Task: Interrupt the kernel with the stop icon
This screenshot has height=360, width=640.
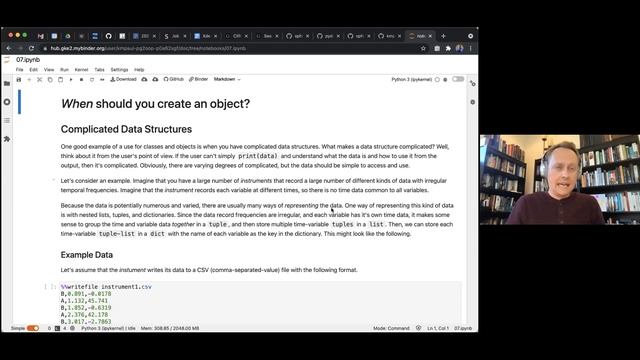Action: coord(81,80)
